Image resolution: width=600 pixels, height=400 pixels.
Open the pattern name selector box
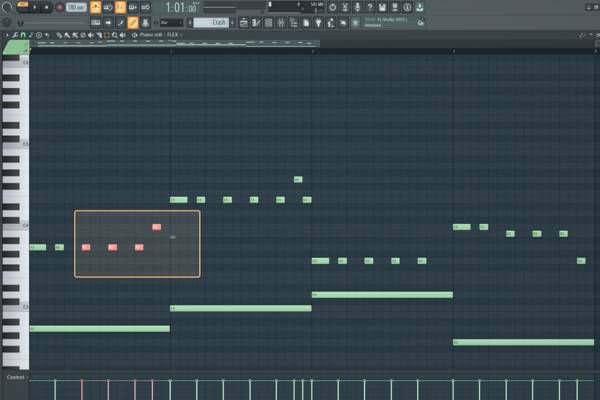[211, 23]
